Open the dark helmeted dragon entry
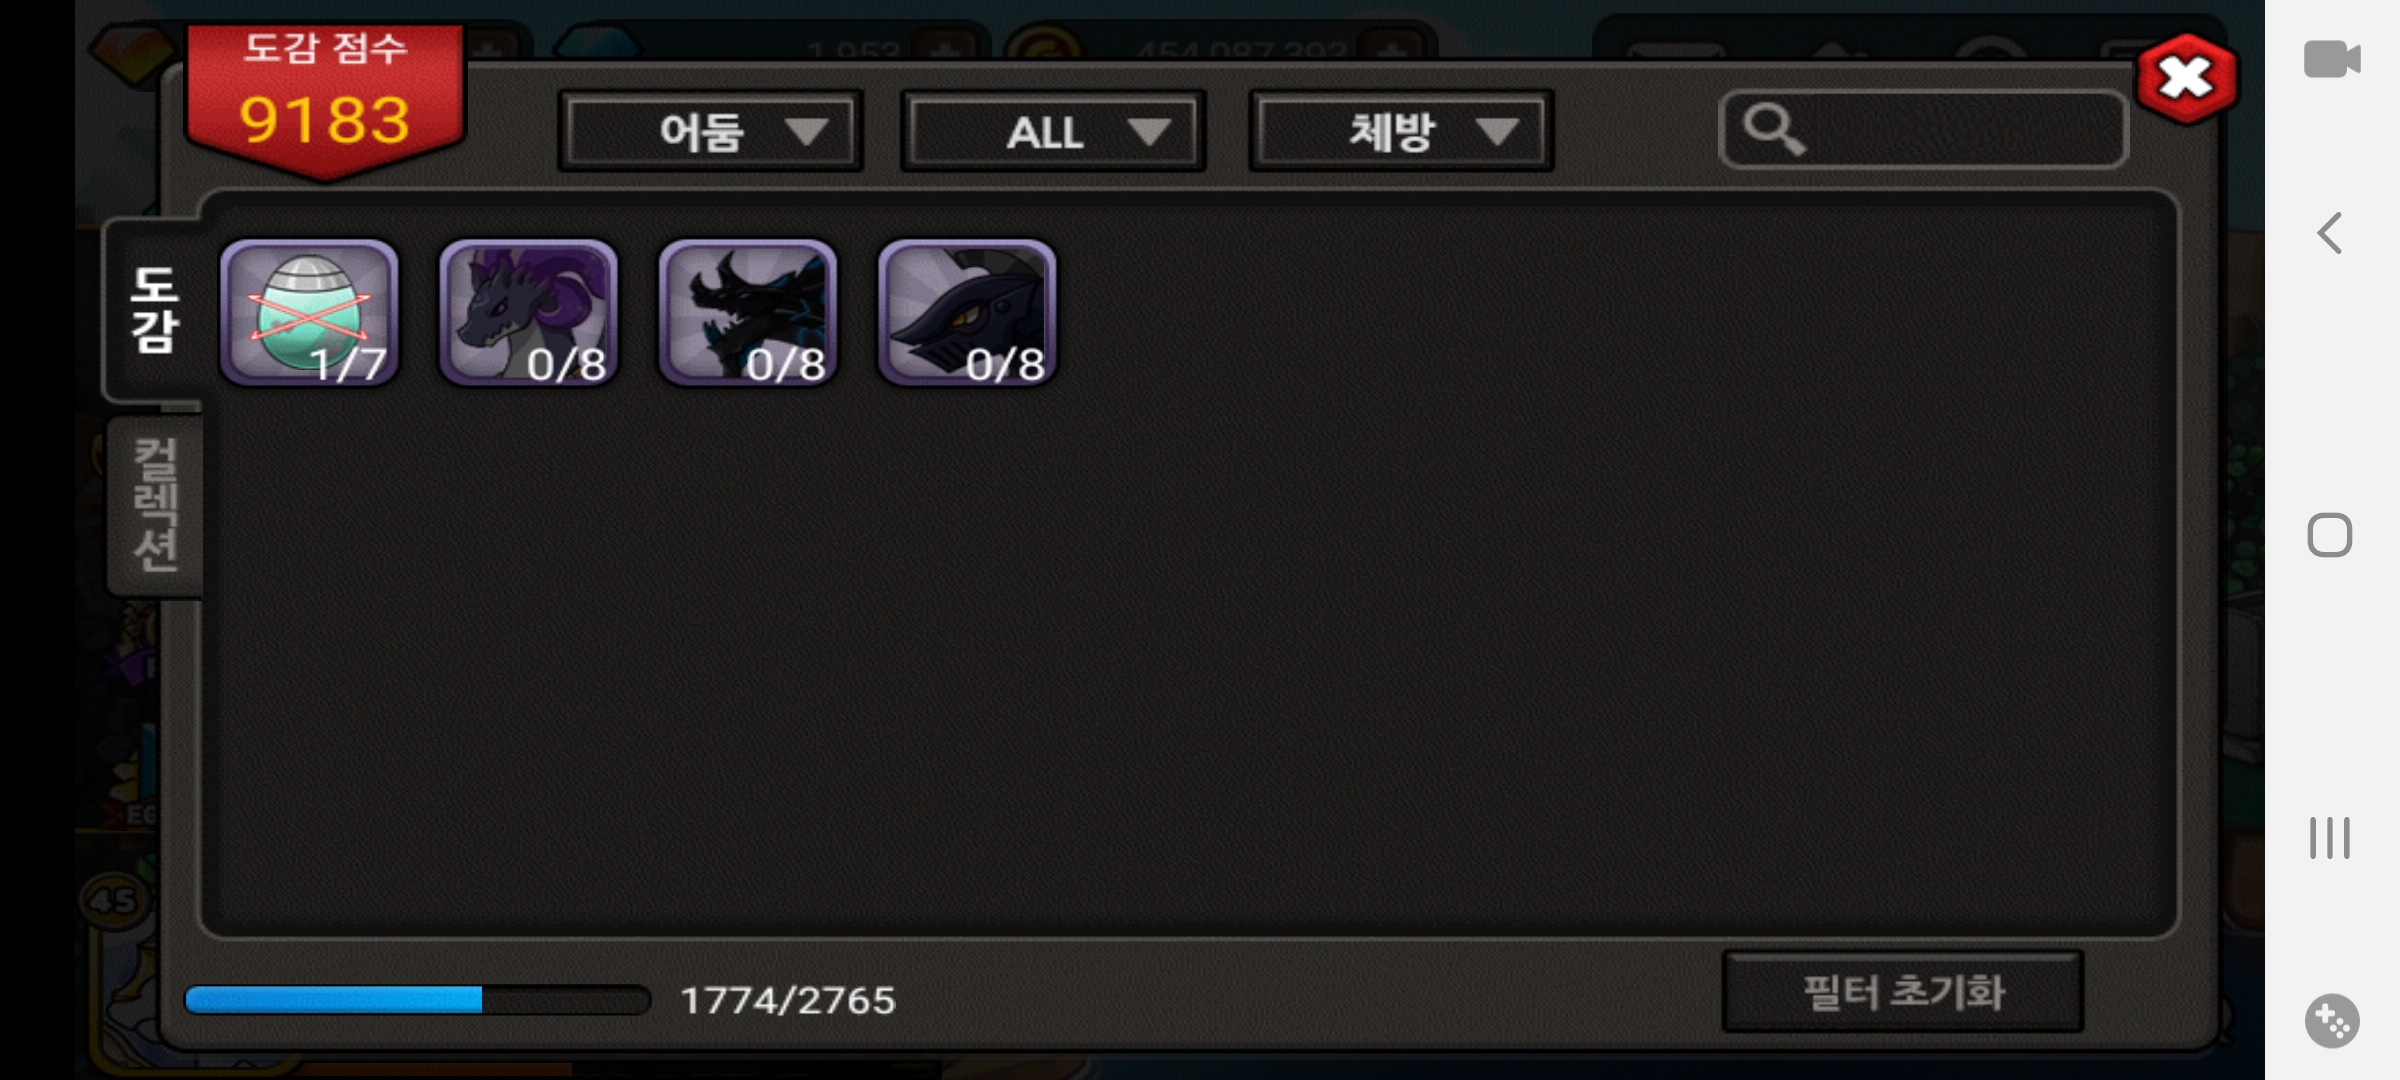Screen dimensions: 2400x1080 point(967,312)
